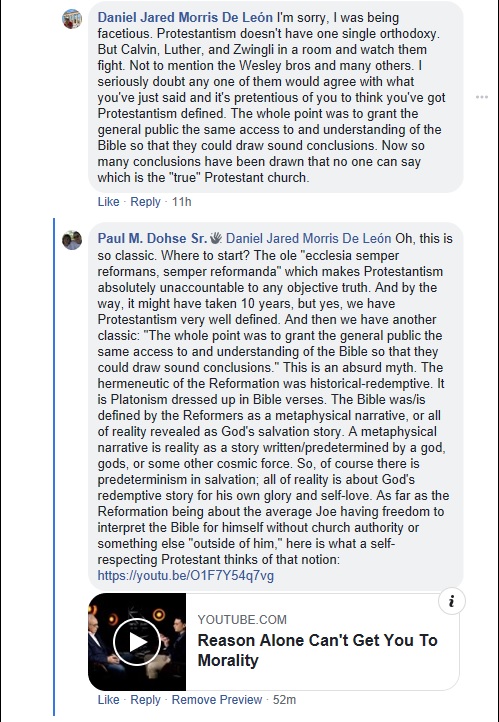Open the youtu.be/O1F7Y54q7vg link
The height and width of the screenshot is (722, 499).
click(x=186, y=576)
